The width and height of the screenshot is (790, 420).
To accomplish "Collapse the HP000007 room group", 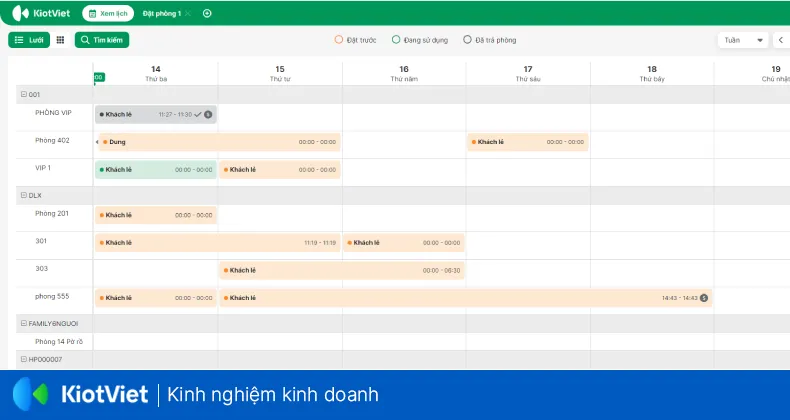I will [x=24, y=359].
